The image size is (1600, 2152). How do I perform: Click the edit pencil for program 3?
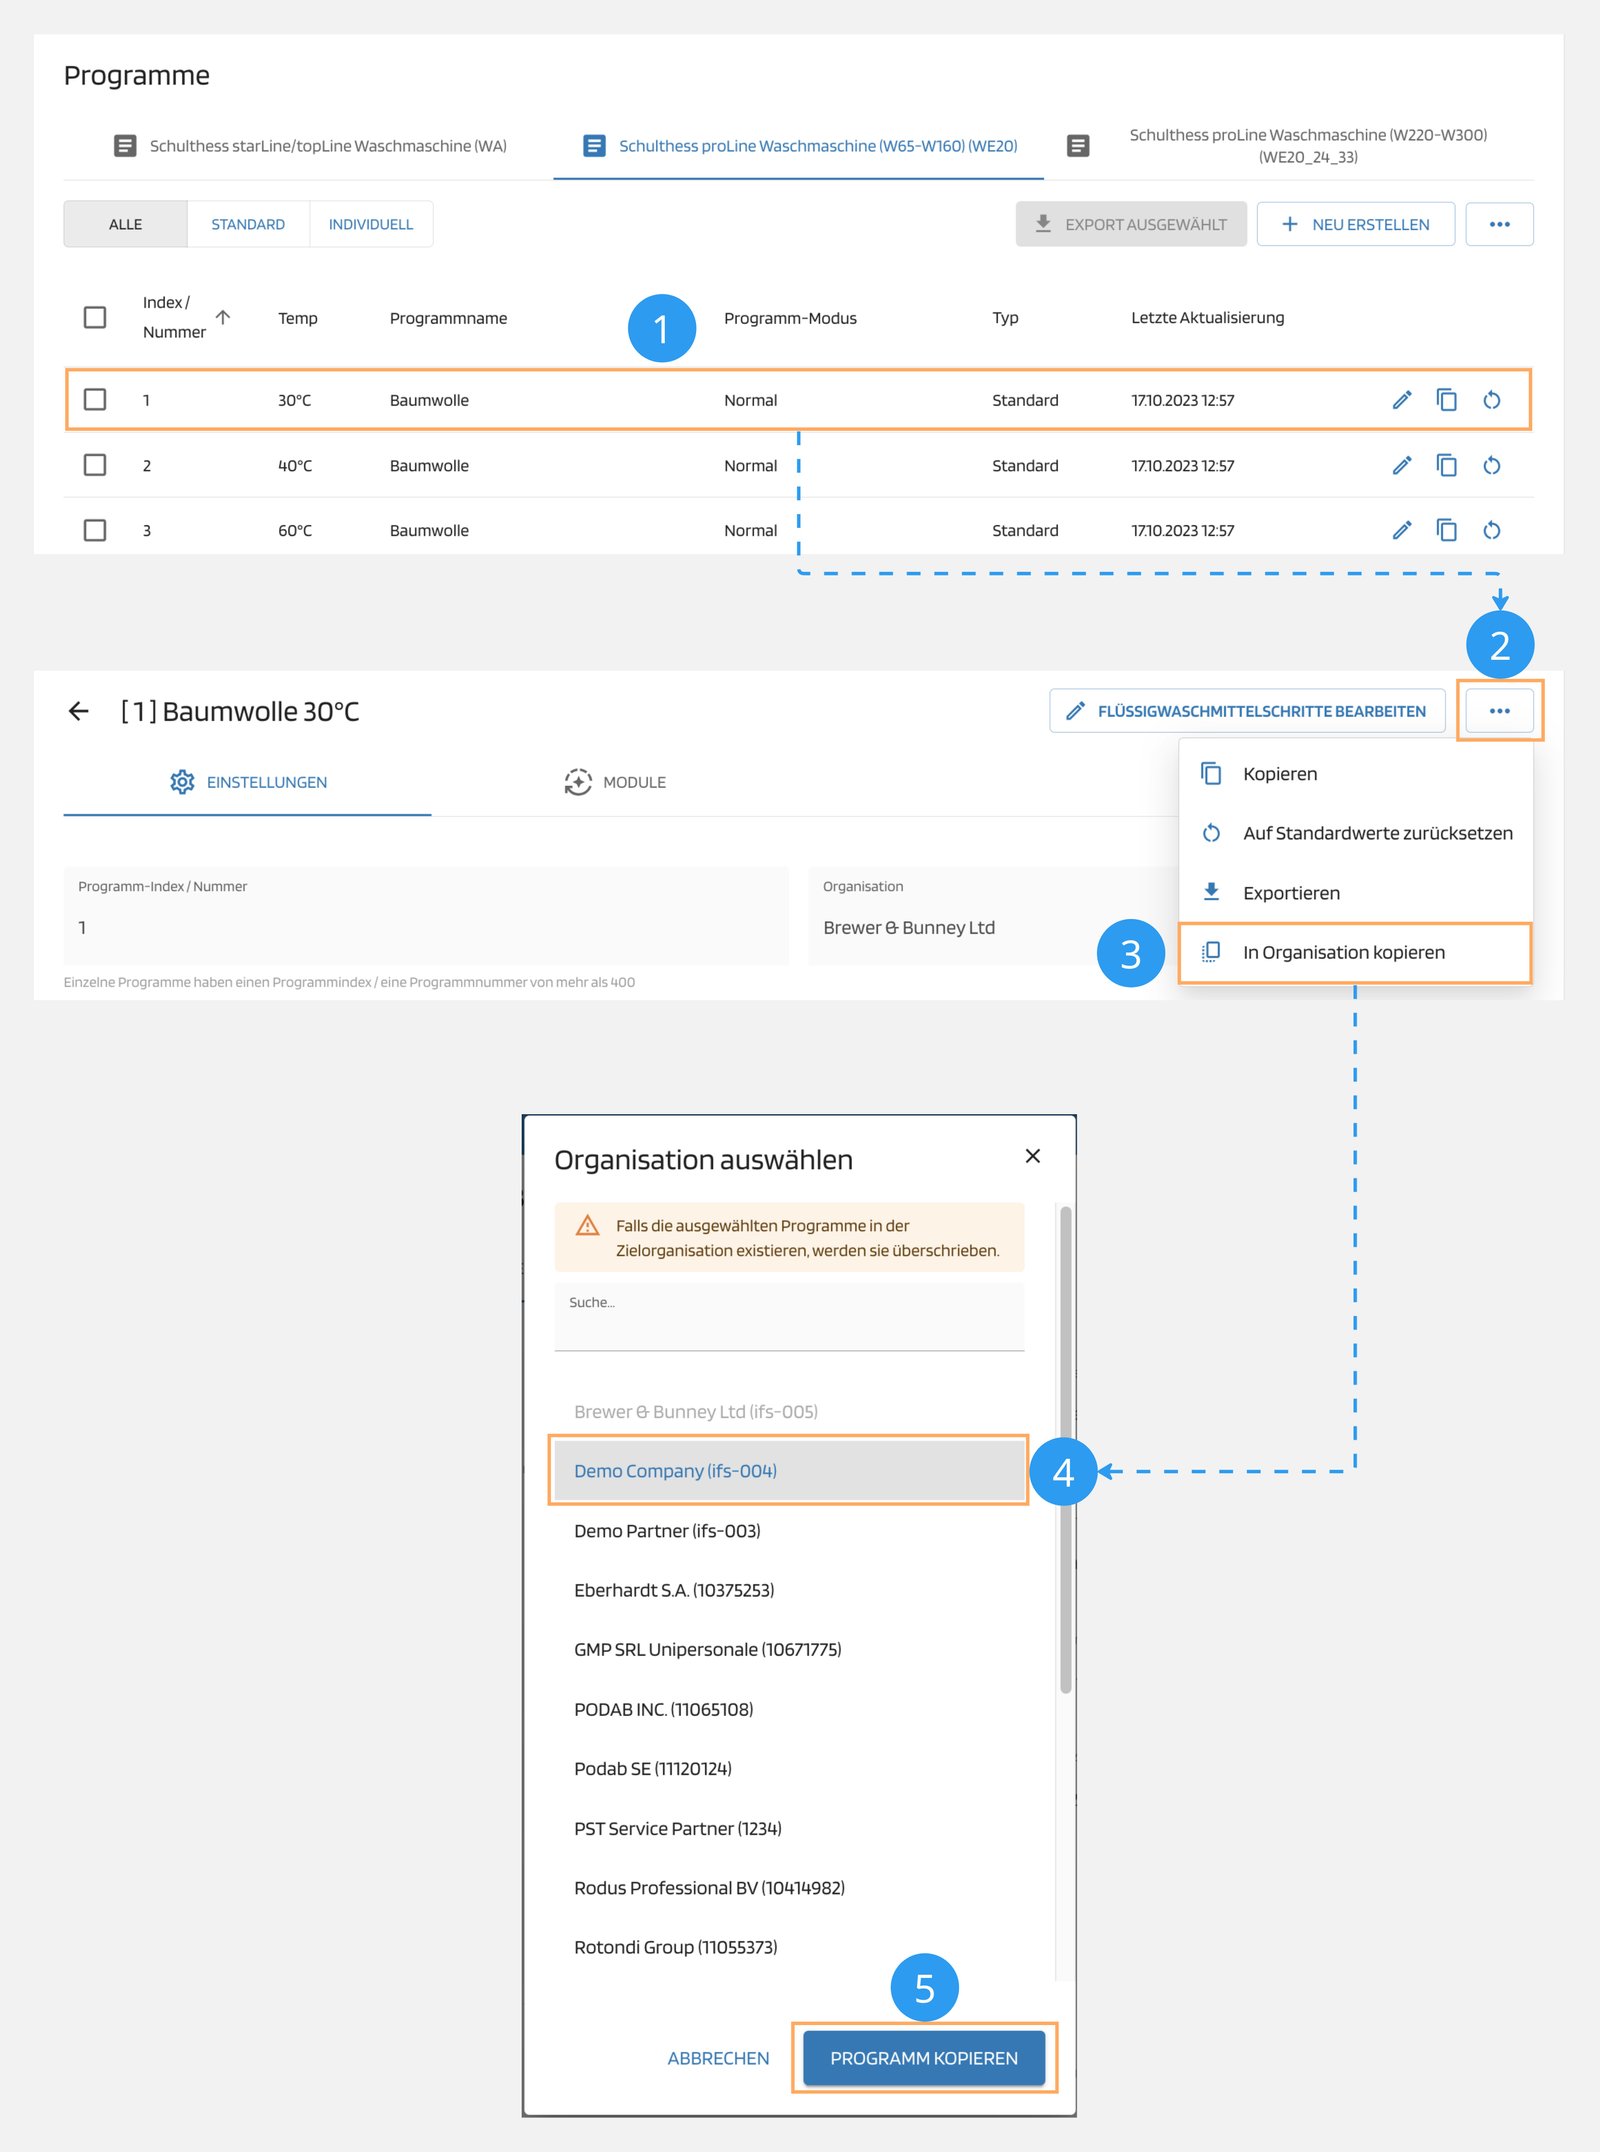point(1402,530)
